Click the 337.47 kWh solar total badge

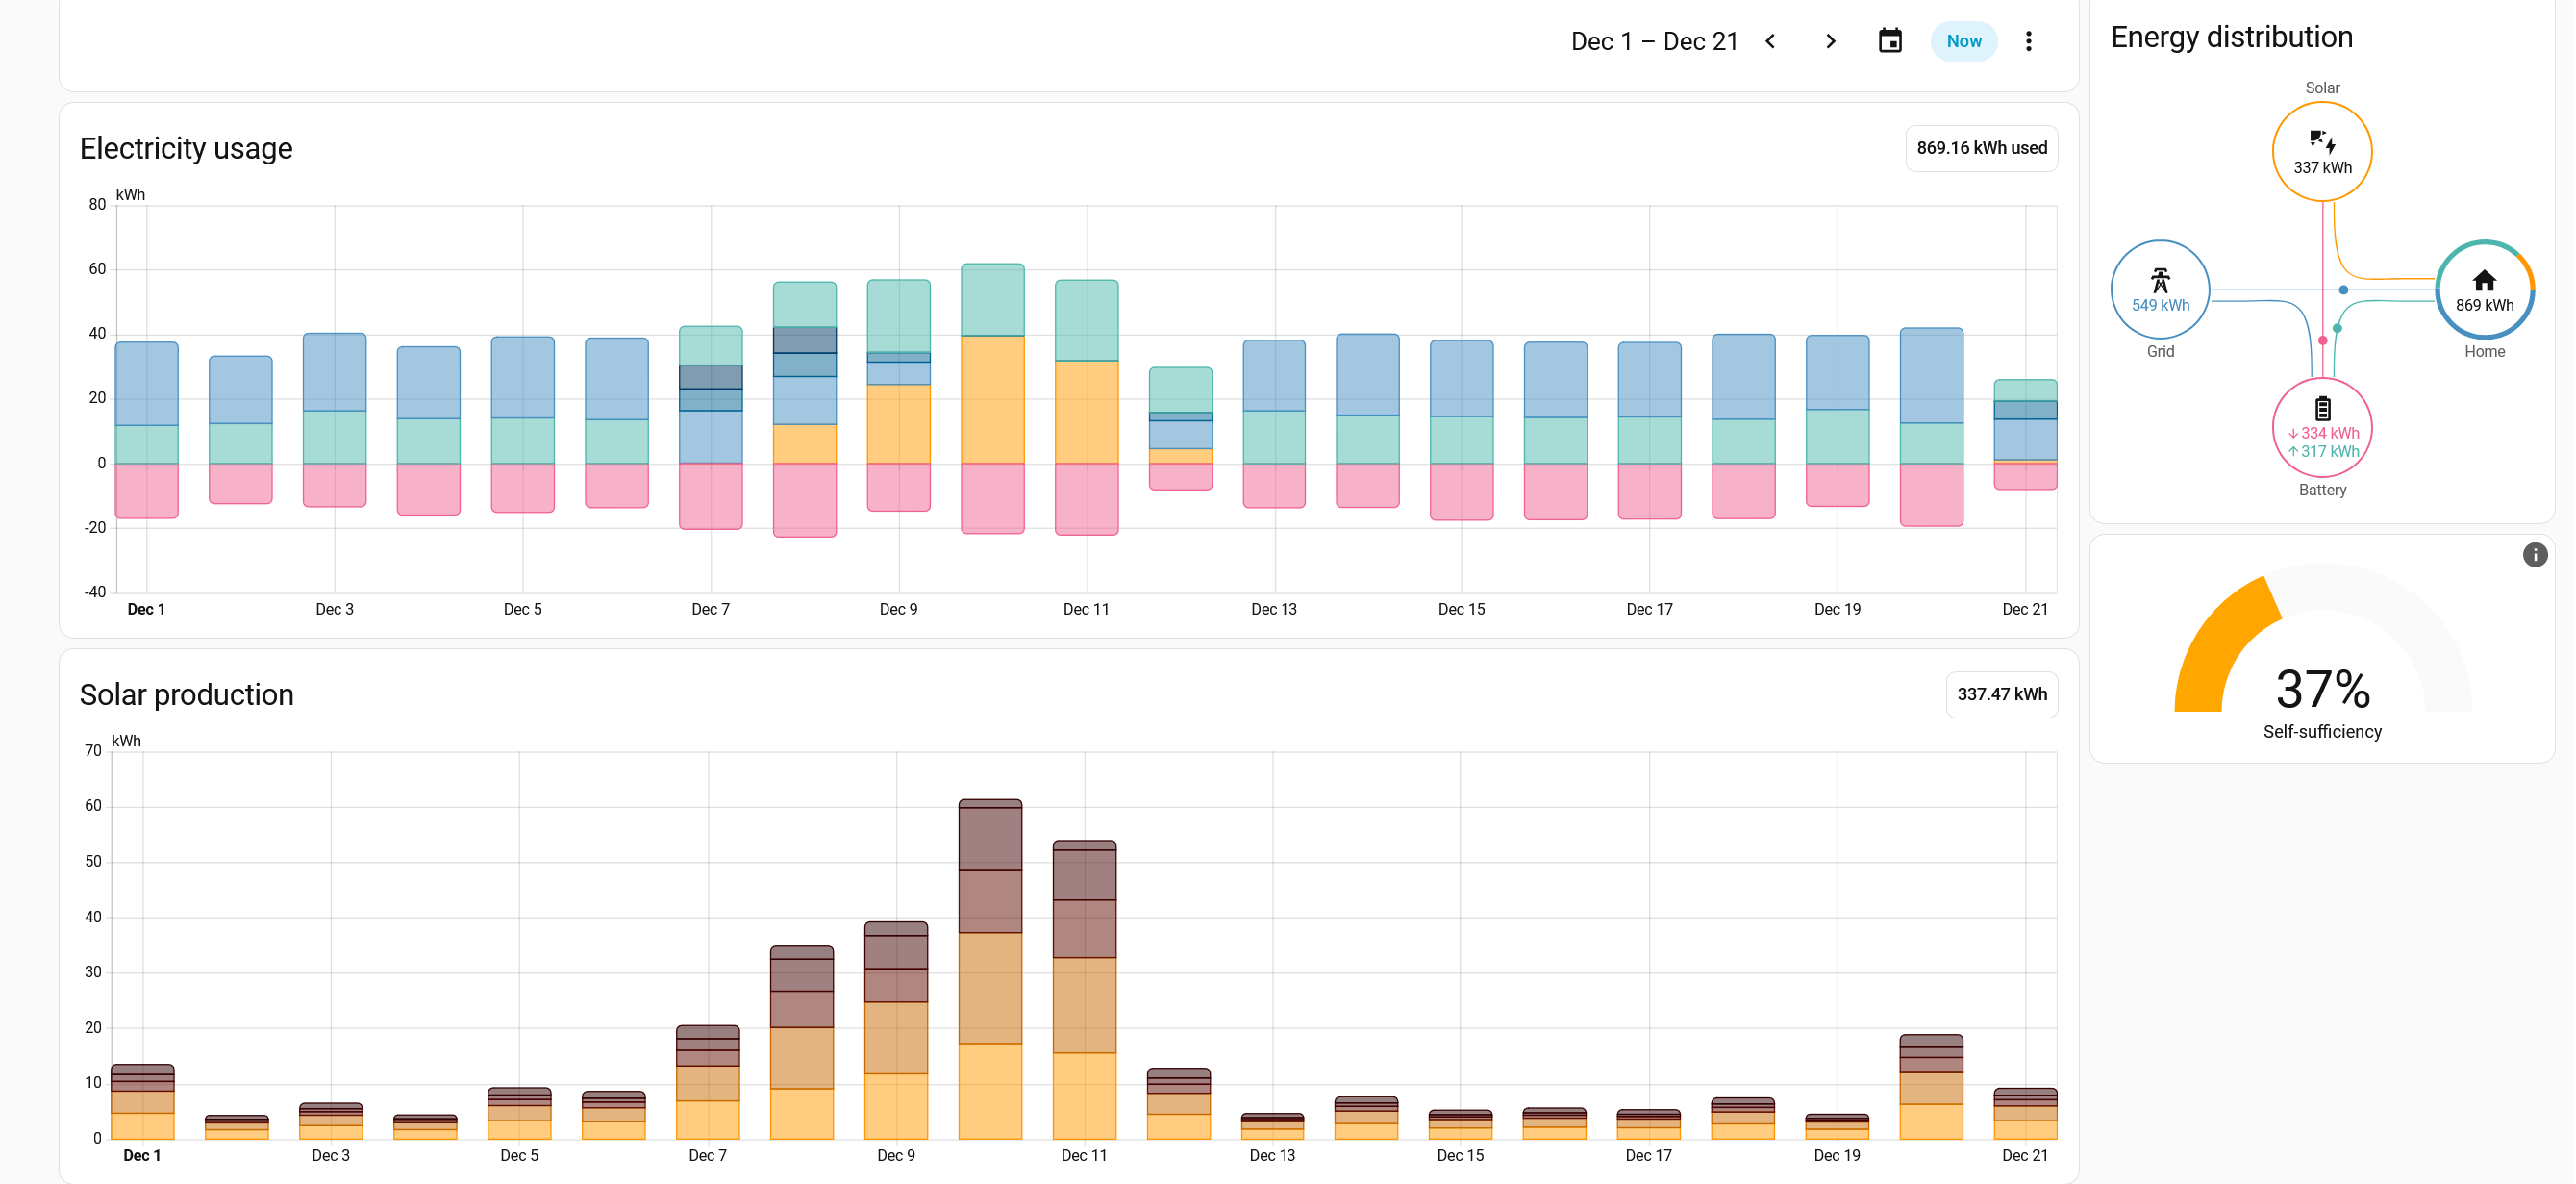[2001, 694]
